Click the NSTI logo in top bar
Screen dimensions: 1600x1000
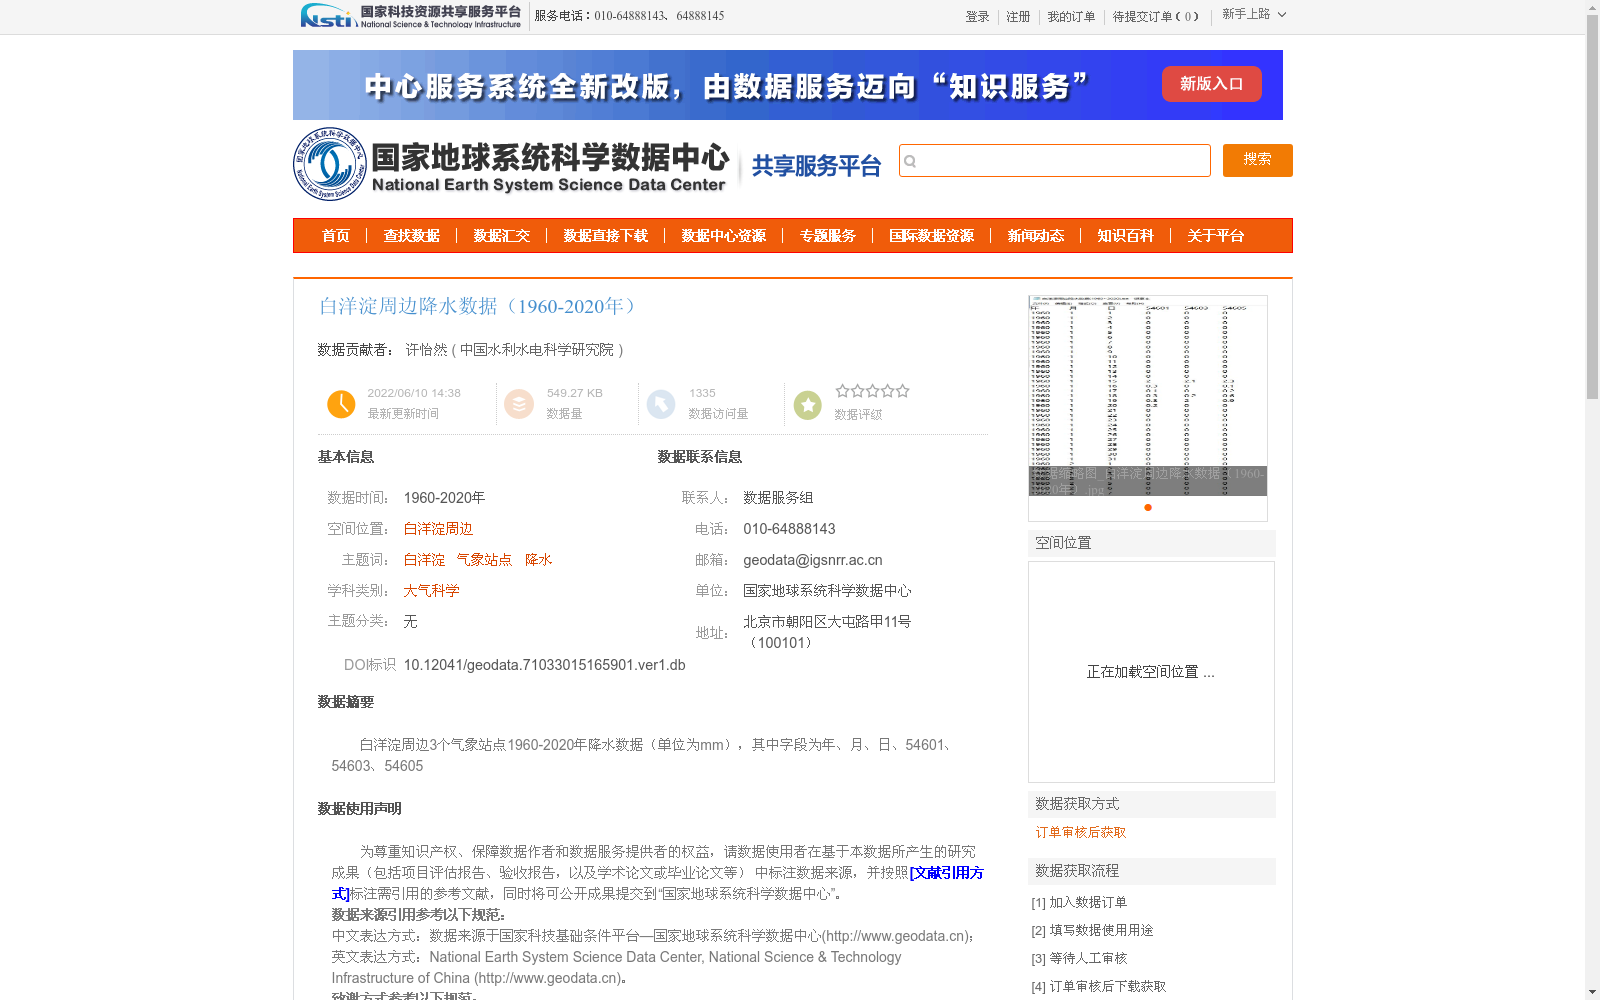tap(411, 16)
